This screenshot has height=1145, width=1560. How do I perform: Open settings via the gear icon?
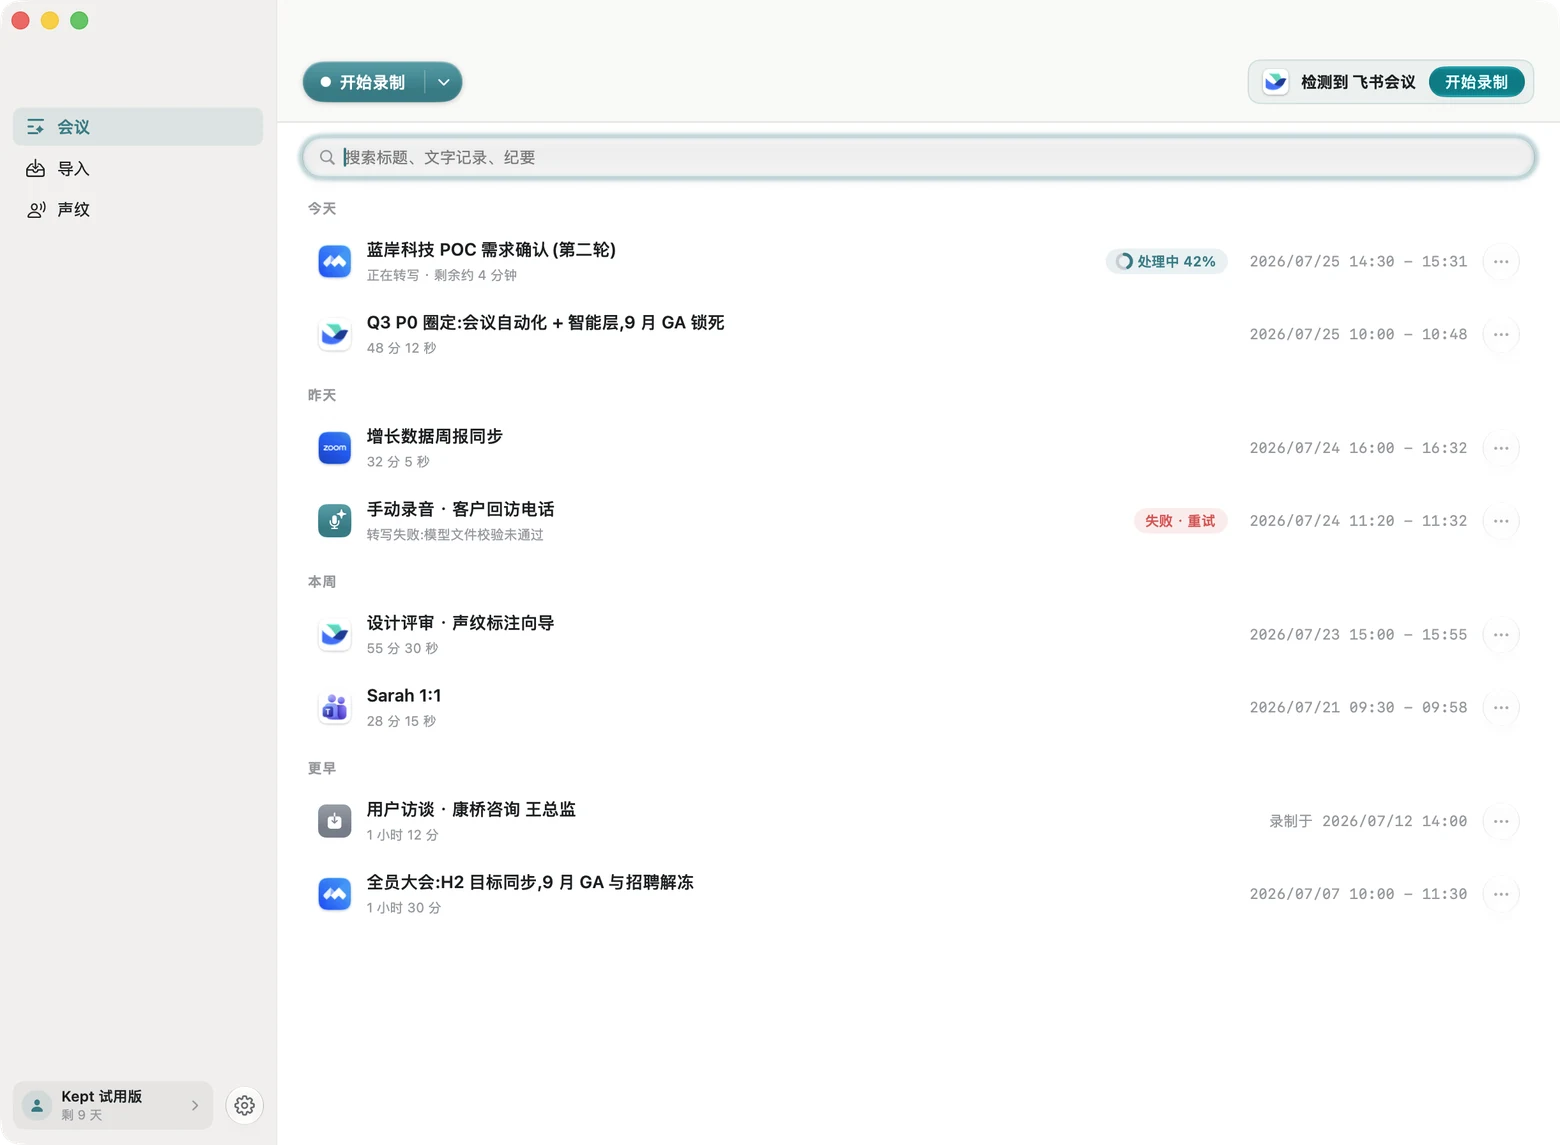(x=244, y=1105)
